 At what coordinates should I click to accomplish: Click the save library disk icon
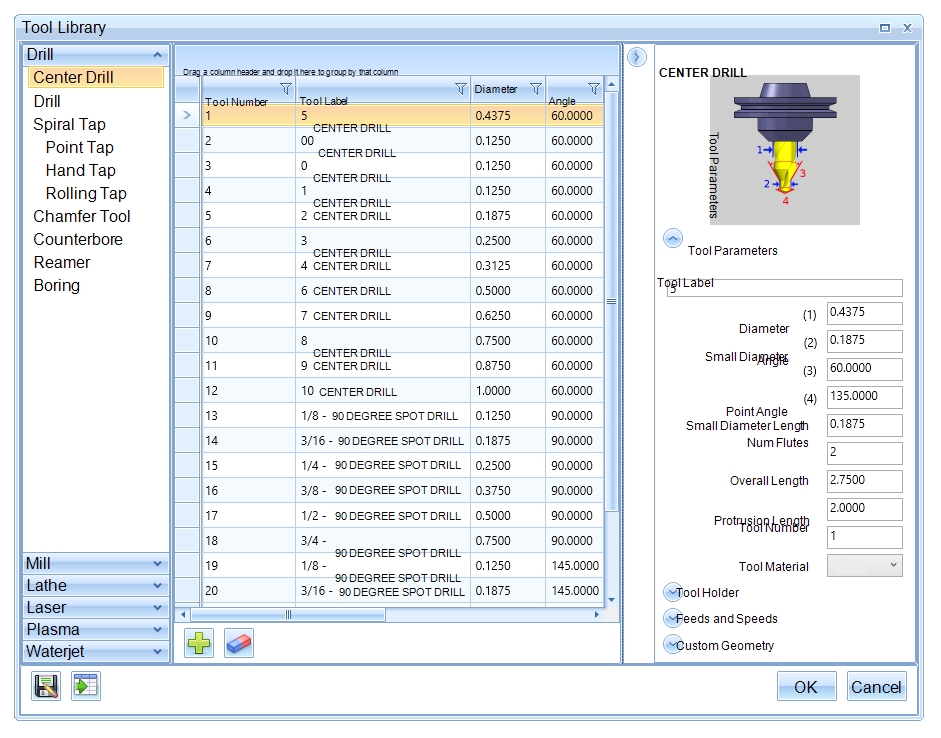coord(46,686)
